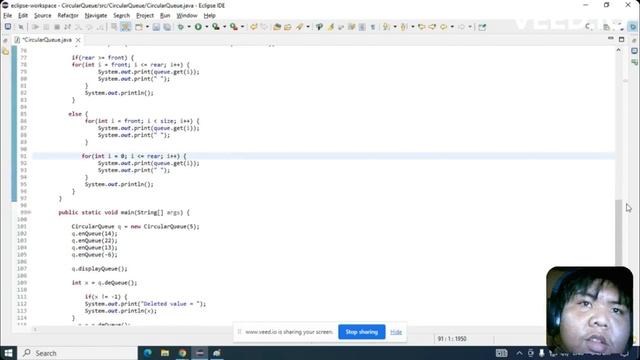Click the Save All toolbar icon
Viewport: 640px width, 360px height.
(x=167, y=27)
